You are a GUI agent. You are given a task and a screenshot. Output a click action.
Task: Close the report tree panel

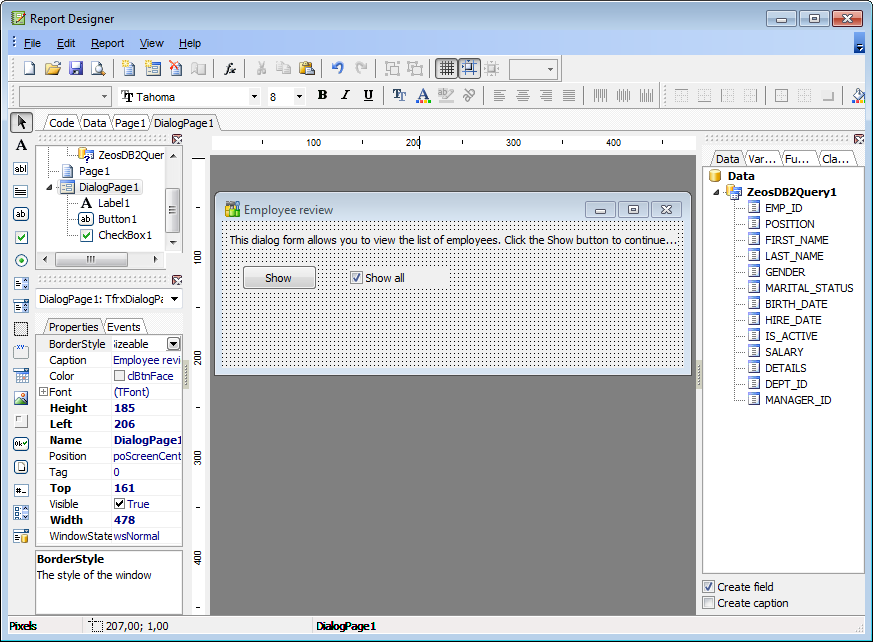tap(177, 139)
